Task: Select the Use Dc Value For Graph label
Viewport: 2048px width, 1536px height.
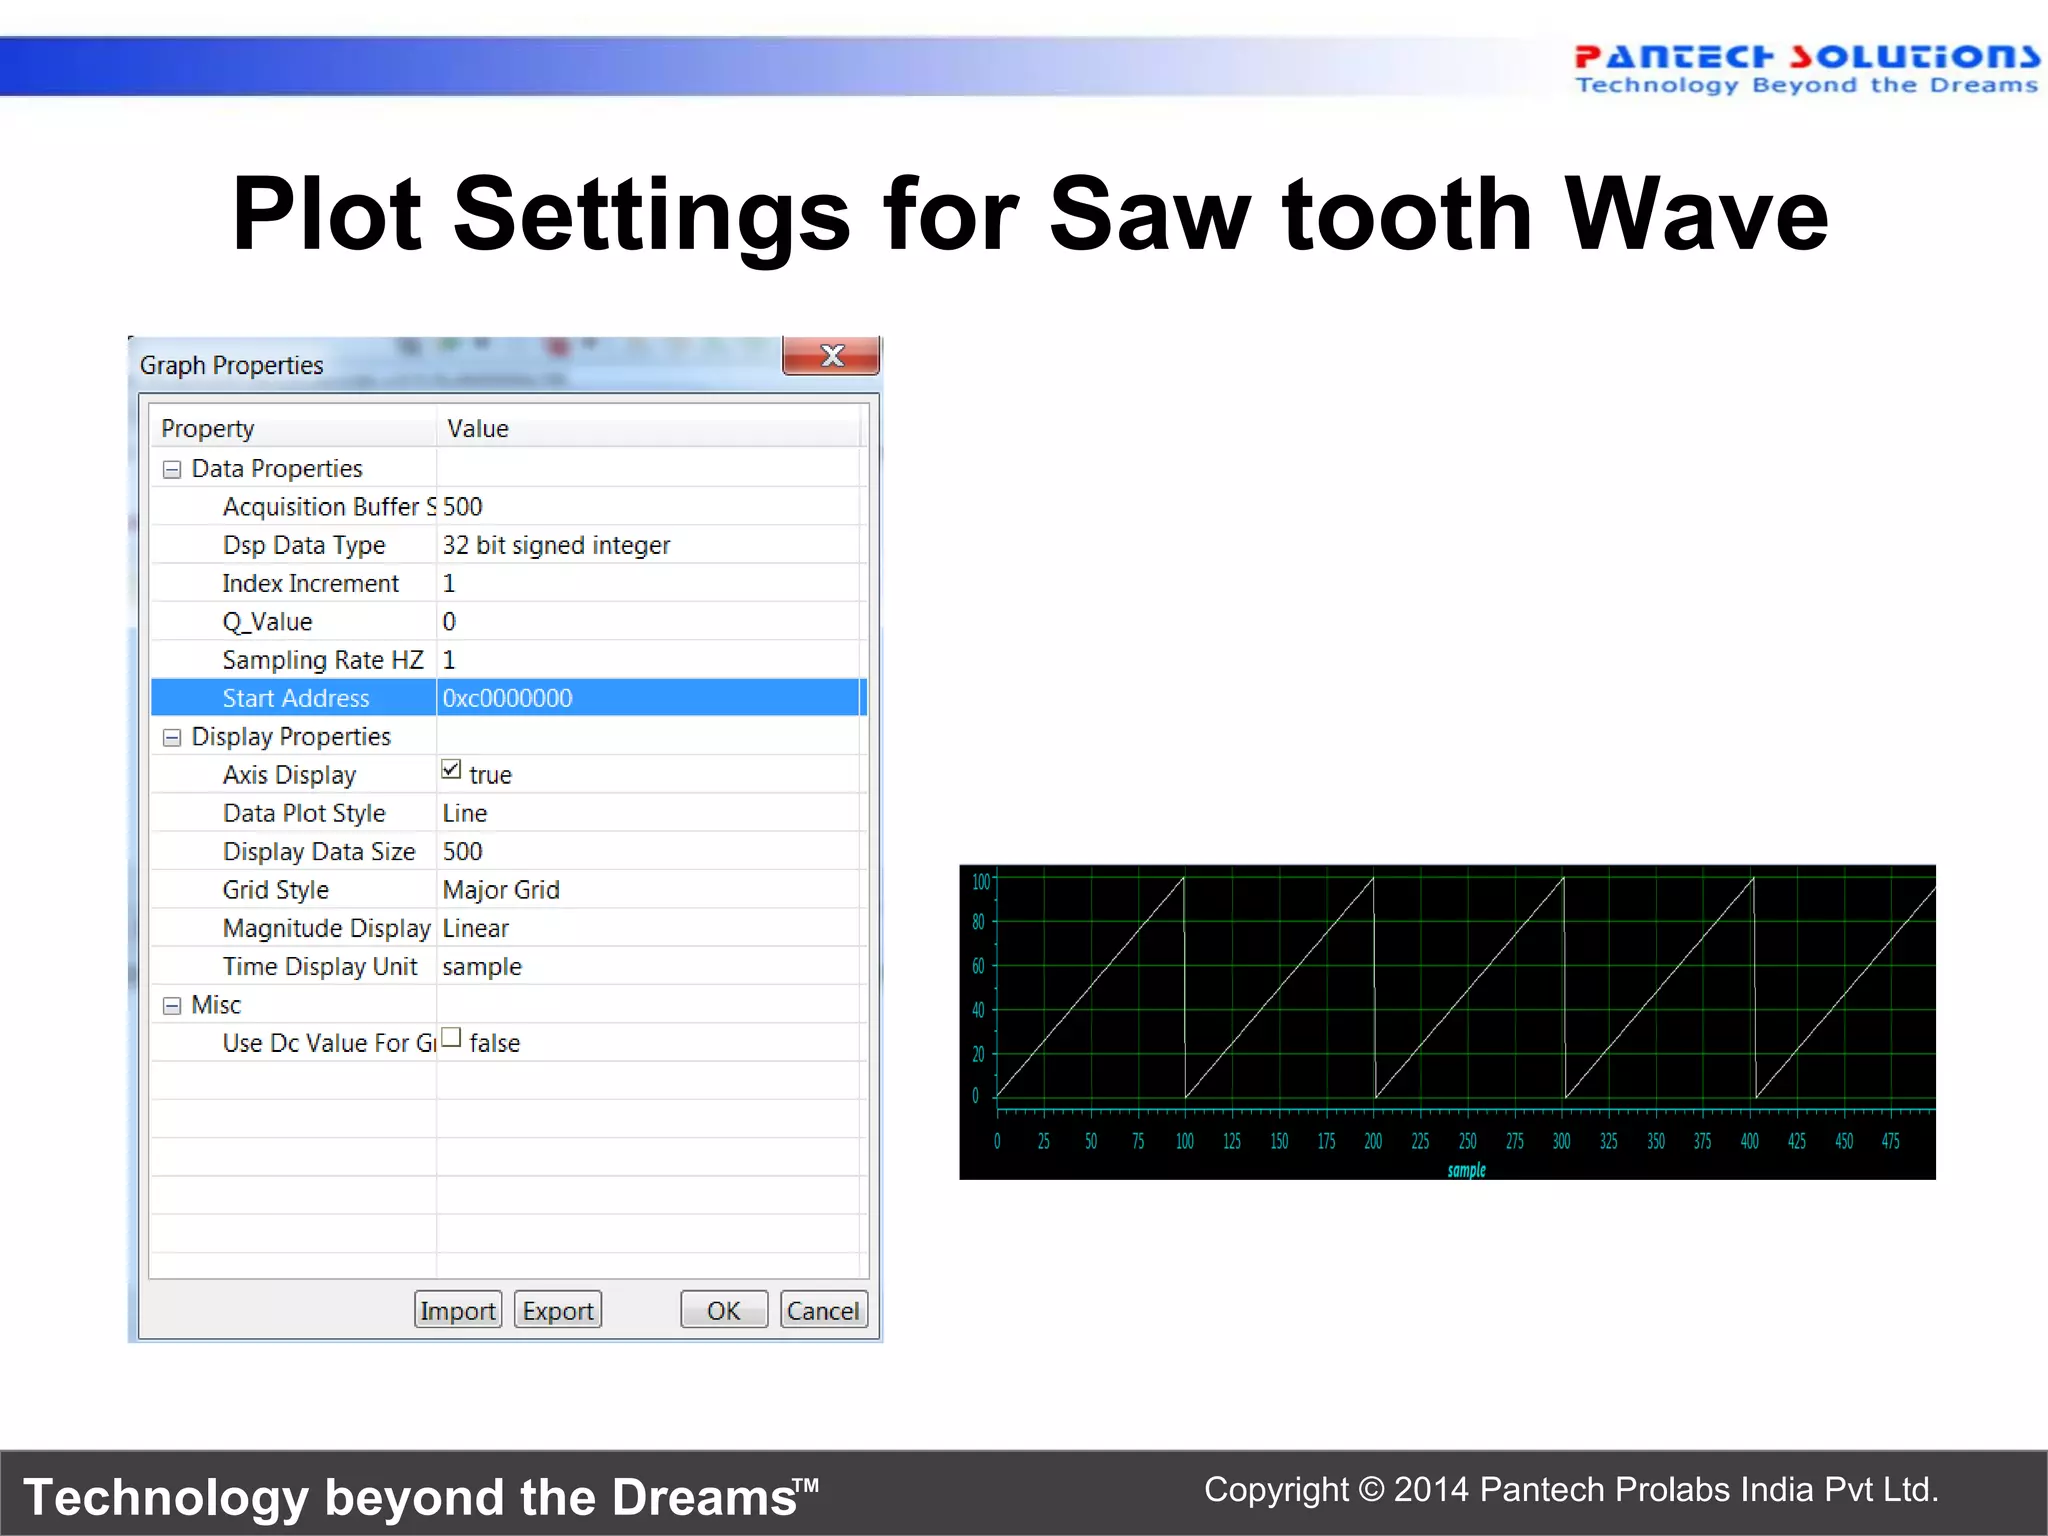Action: click(x=329, y=1043)
